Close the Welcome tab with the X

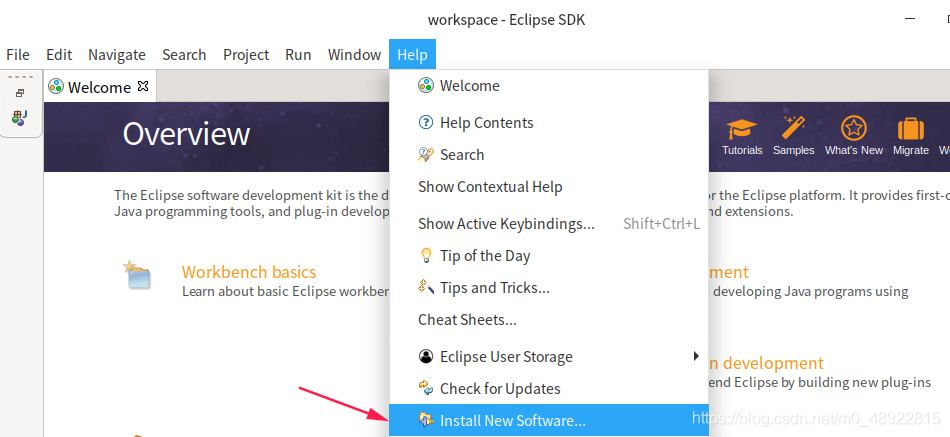tap(143, 86)
